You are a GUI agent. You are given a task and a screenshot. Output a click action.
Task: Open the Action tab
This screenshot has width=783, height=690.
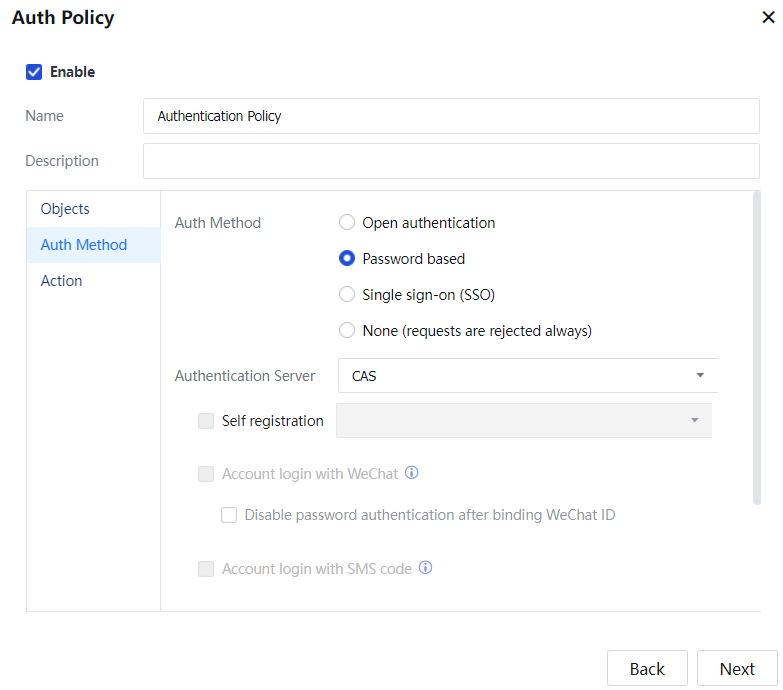coord(62,281)
